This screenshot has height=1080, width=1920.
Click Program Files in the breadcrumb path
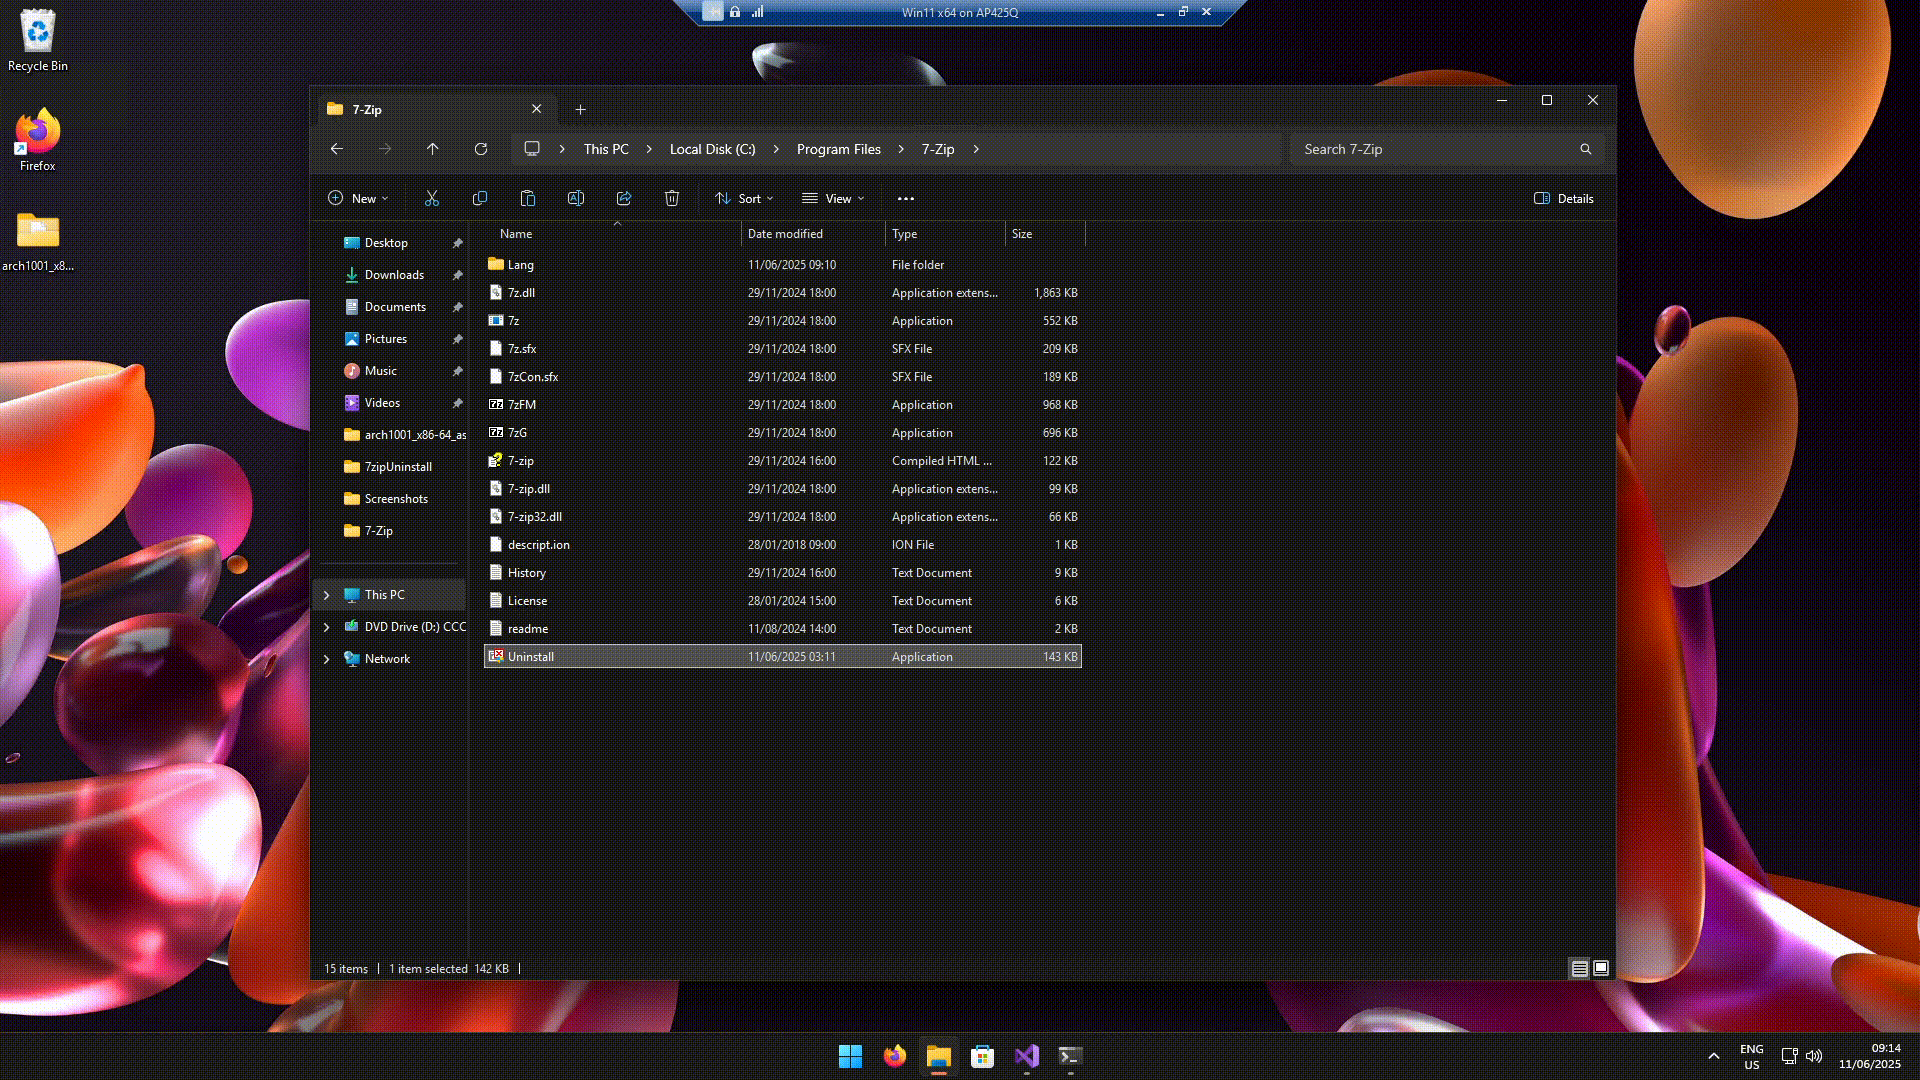click(x=838, y=149)
